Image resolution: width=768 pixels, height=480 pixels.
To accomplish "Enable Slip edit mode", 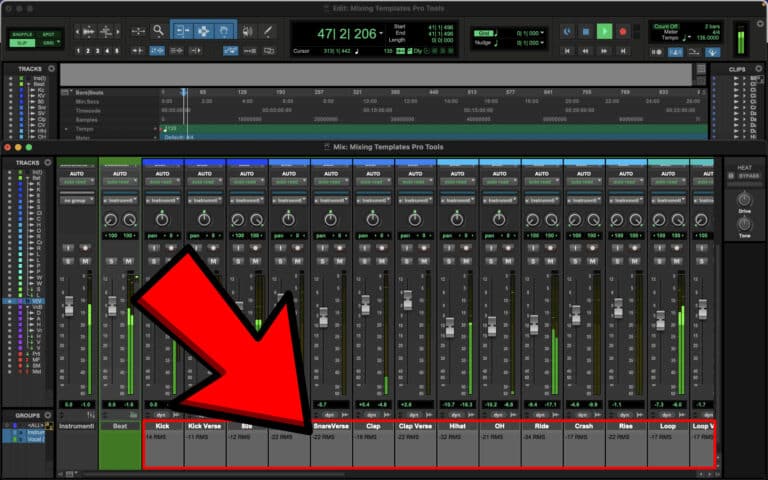I will (23, 43).
